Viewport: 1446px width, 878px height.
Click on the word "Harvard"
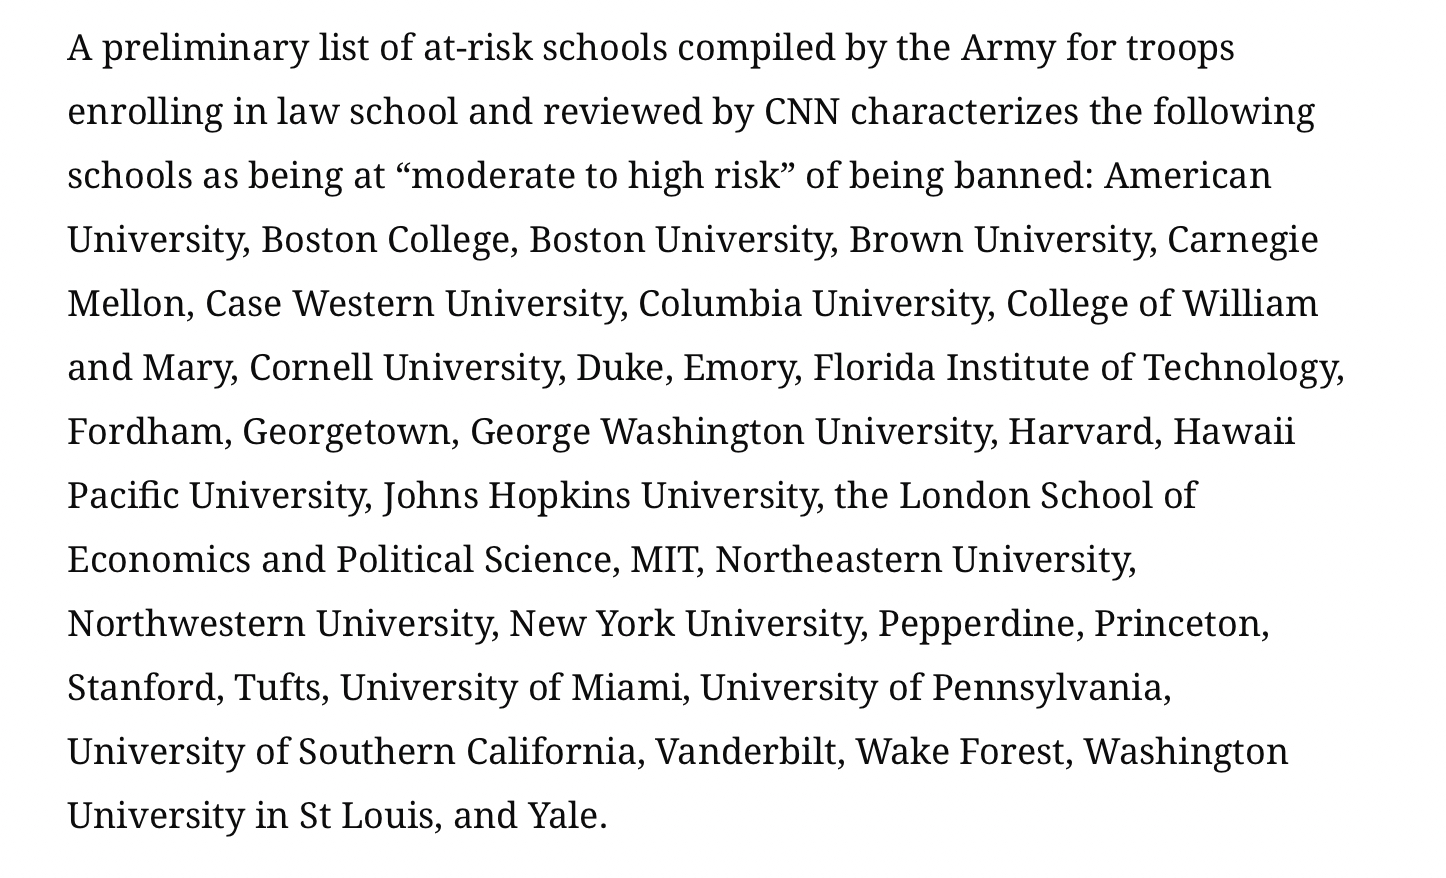point(1083,432)
